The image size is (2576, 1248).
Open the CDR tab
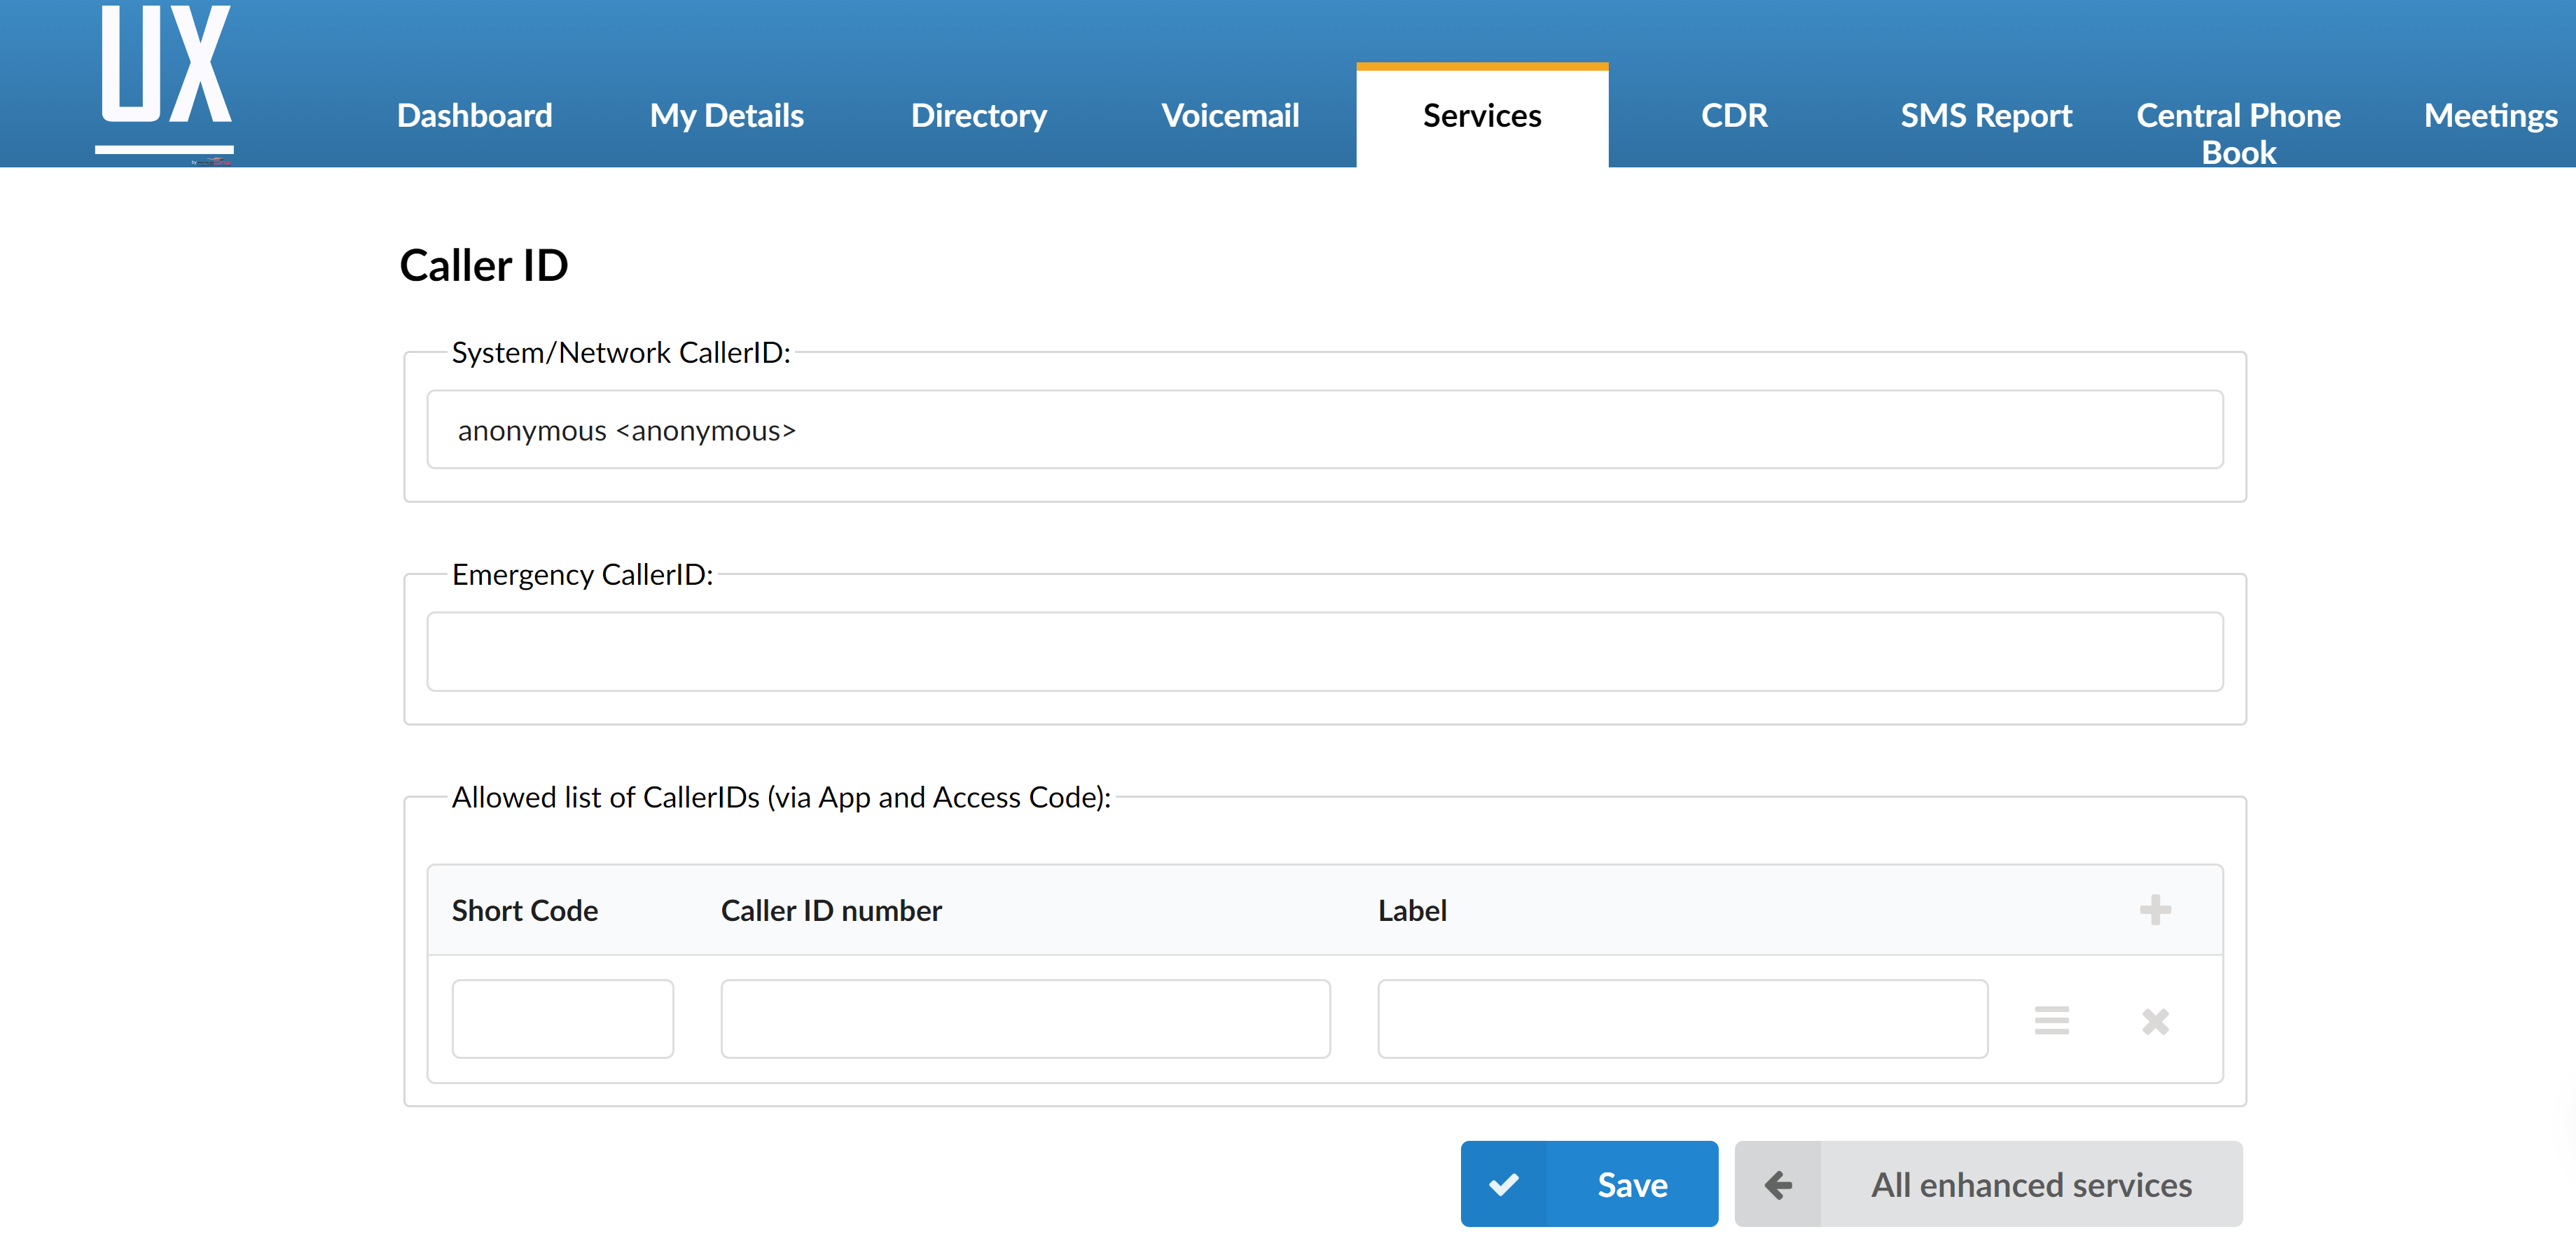pyautogui.click(x=1734, y=116)
